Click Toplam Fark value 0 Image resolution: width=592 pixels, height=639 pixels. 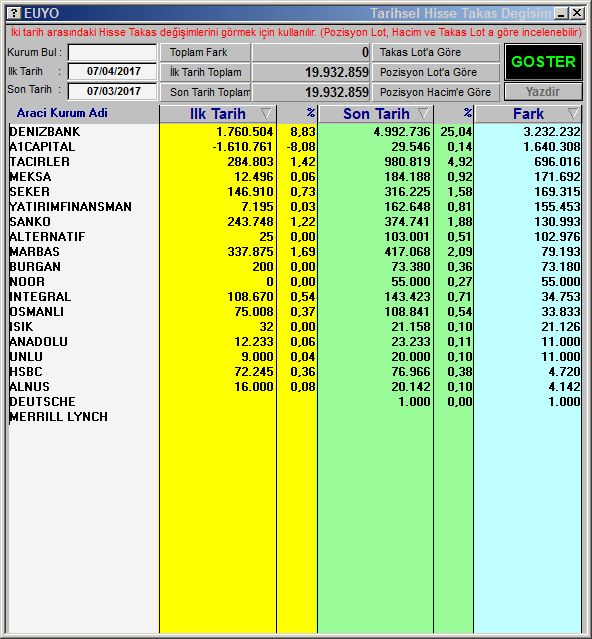click(x=365, y=53)
